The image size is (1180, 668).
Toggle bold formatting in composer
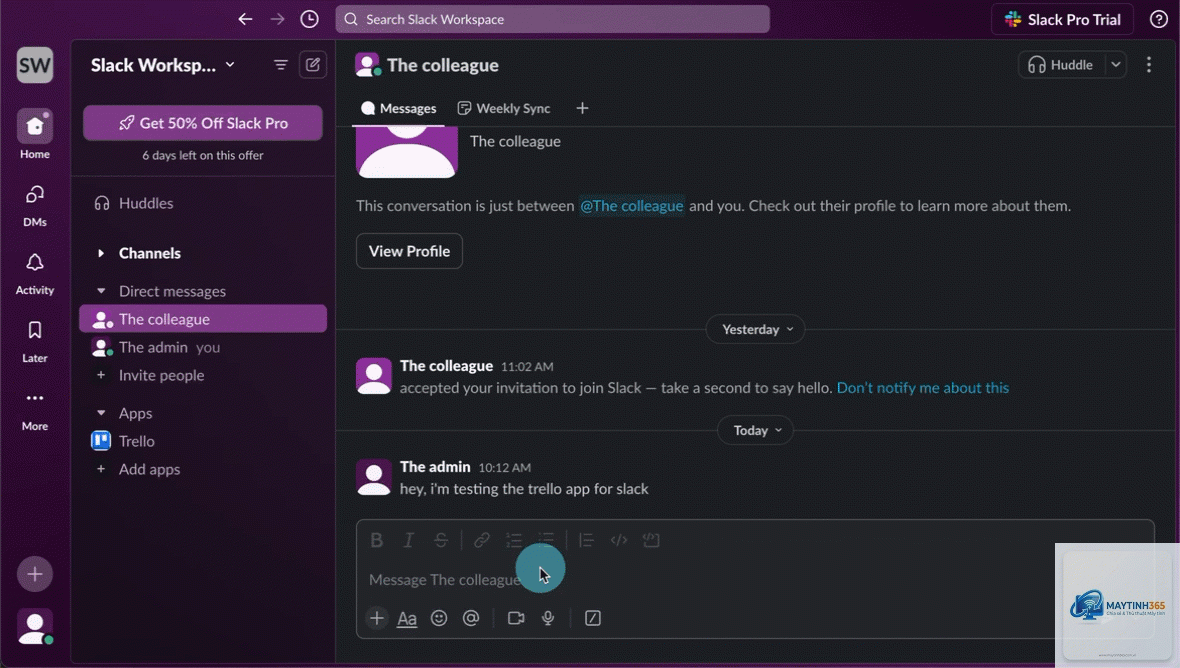point(377,540)
